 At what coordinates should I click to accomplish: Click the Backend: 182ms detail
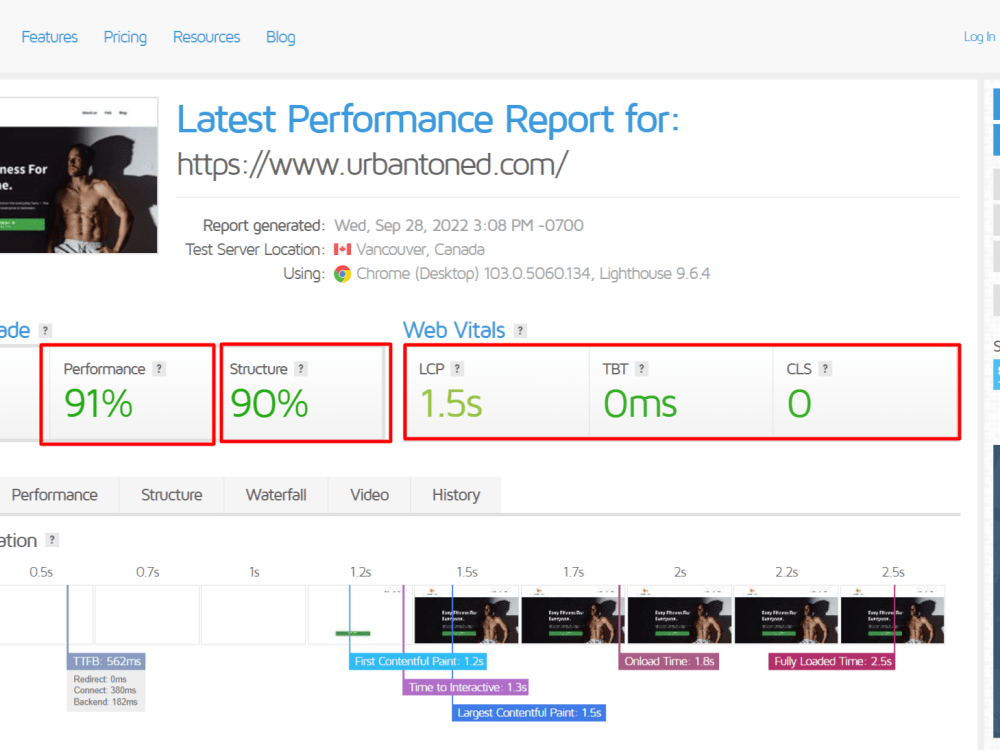[x=105, y=702]
